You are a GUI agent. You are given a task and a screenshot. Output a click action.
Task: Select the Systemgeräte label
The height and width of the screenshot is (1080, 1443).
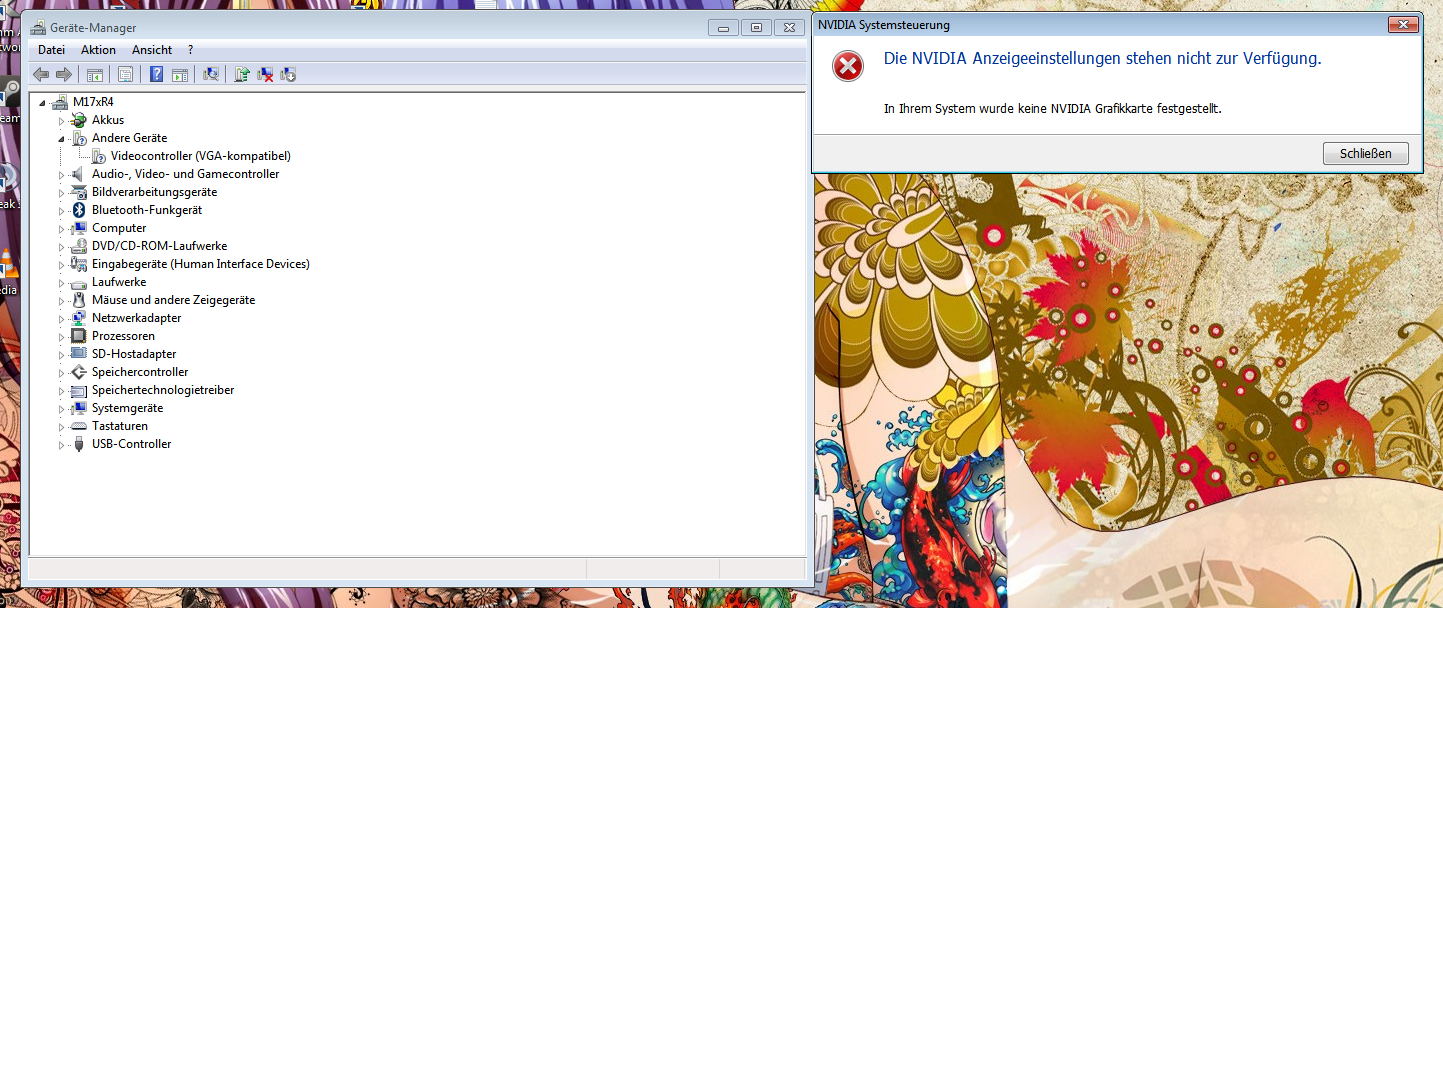127,408
